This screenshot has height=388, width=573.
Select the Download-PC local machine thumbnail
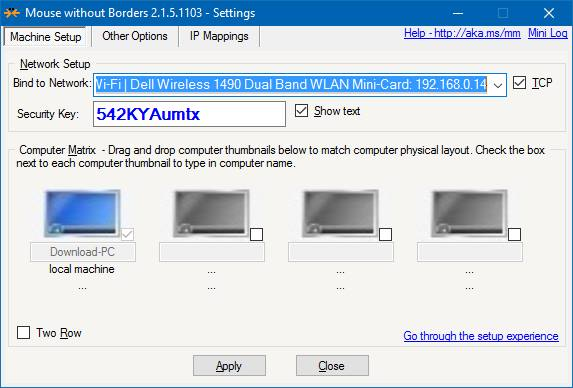click(82, 213)
